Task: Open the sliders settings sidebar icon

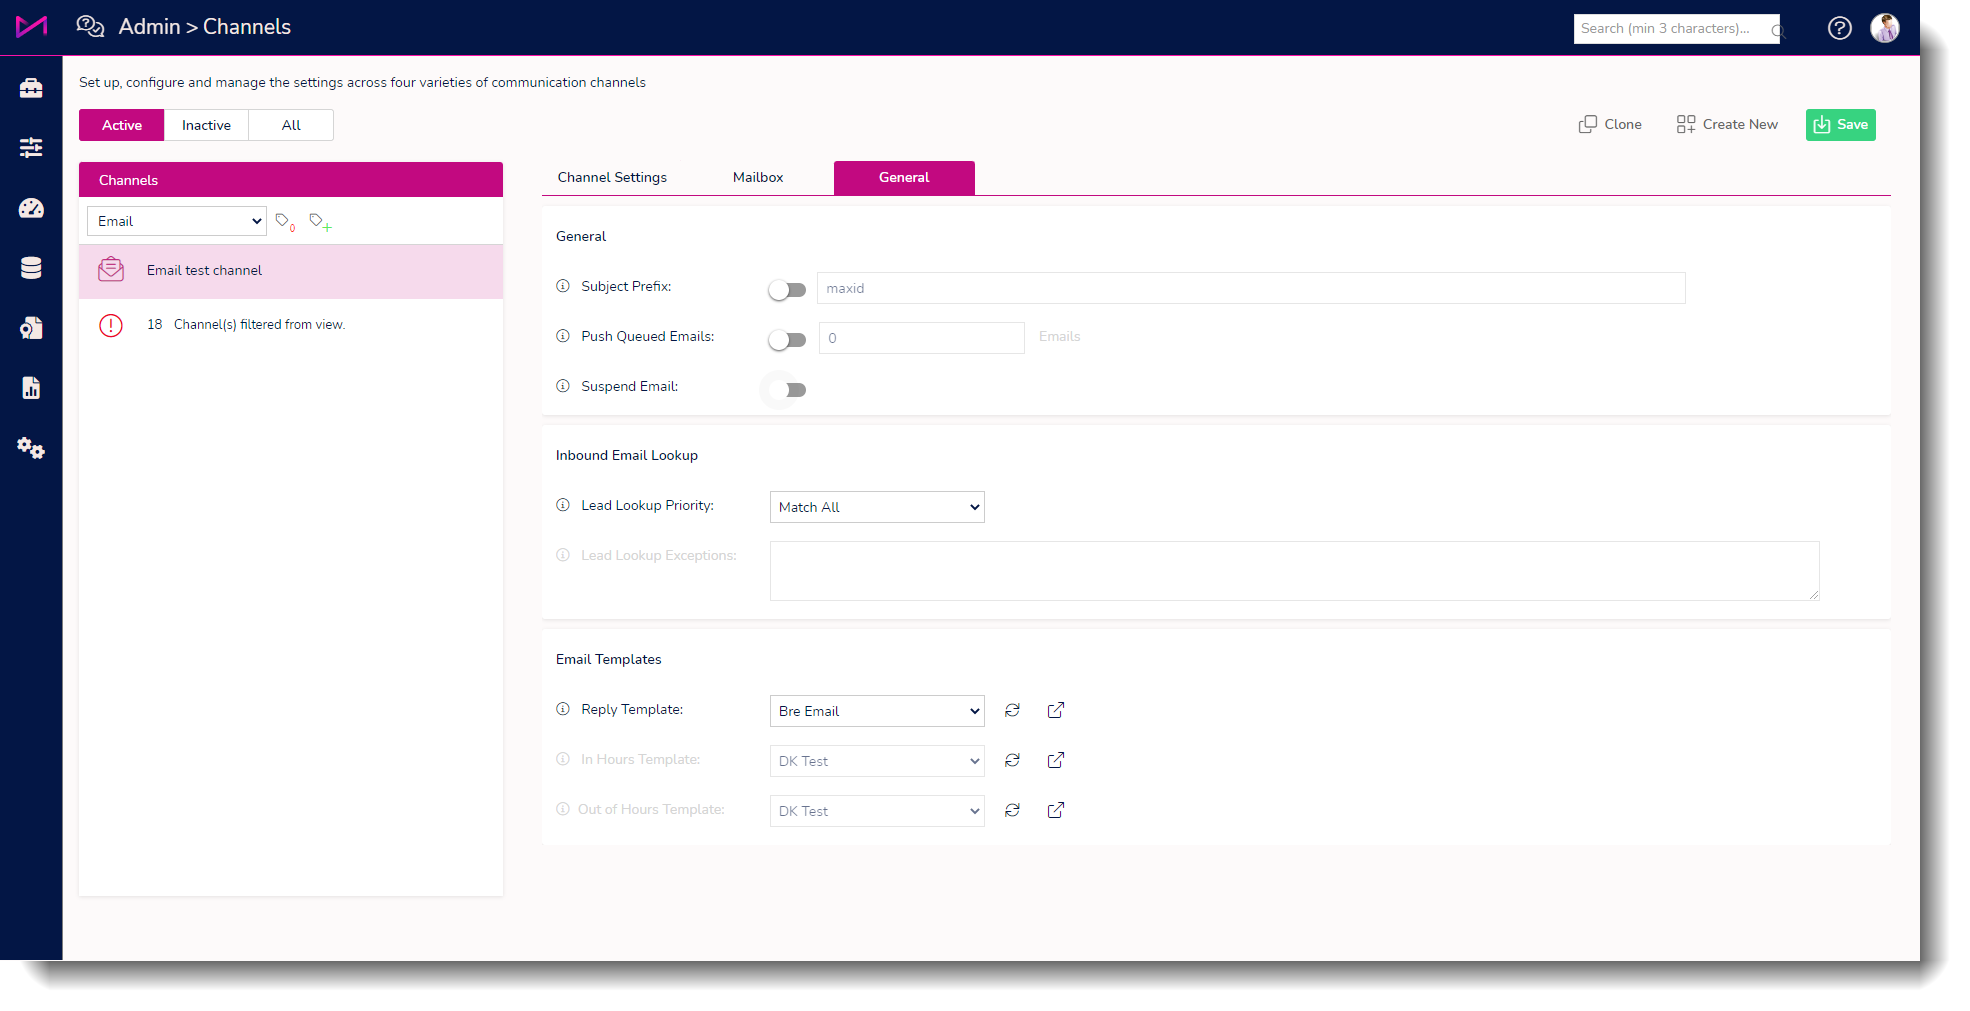Action: (x=31, y=148)
